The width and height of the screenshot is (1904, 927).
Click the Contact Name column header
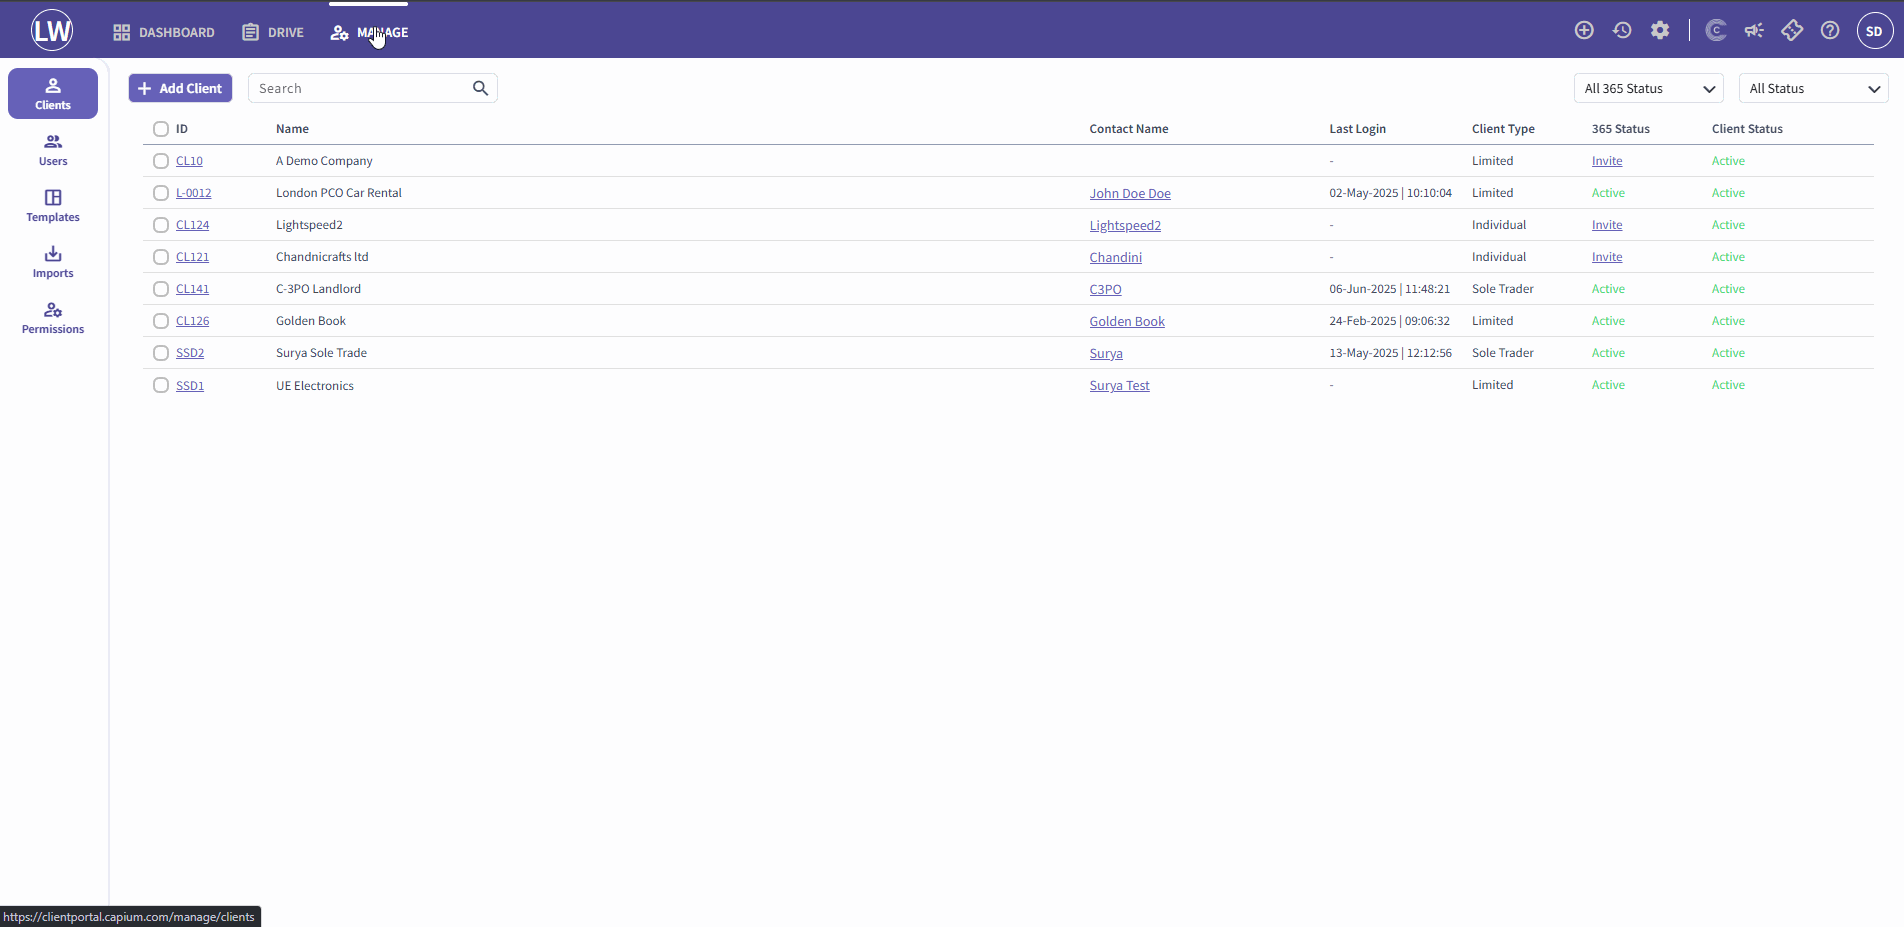(1129, 129)
